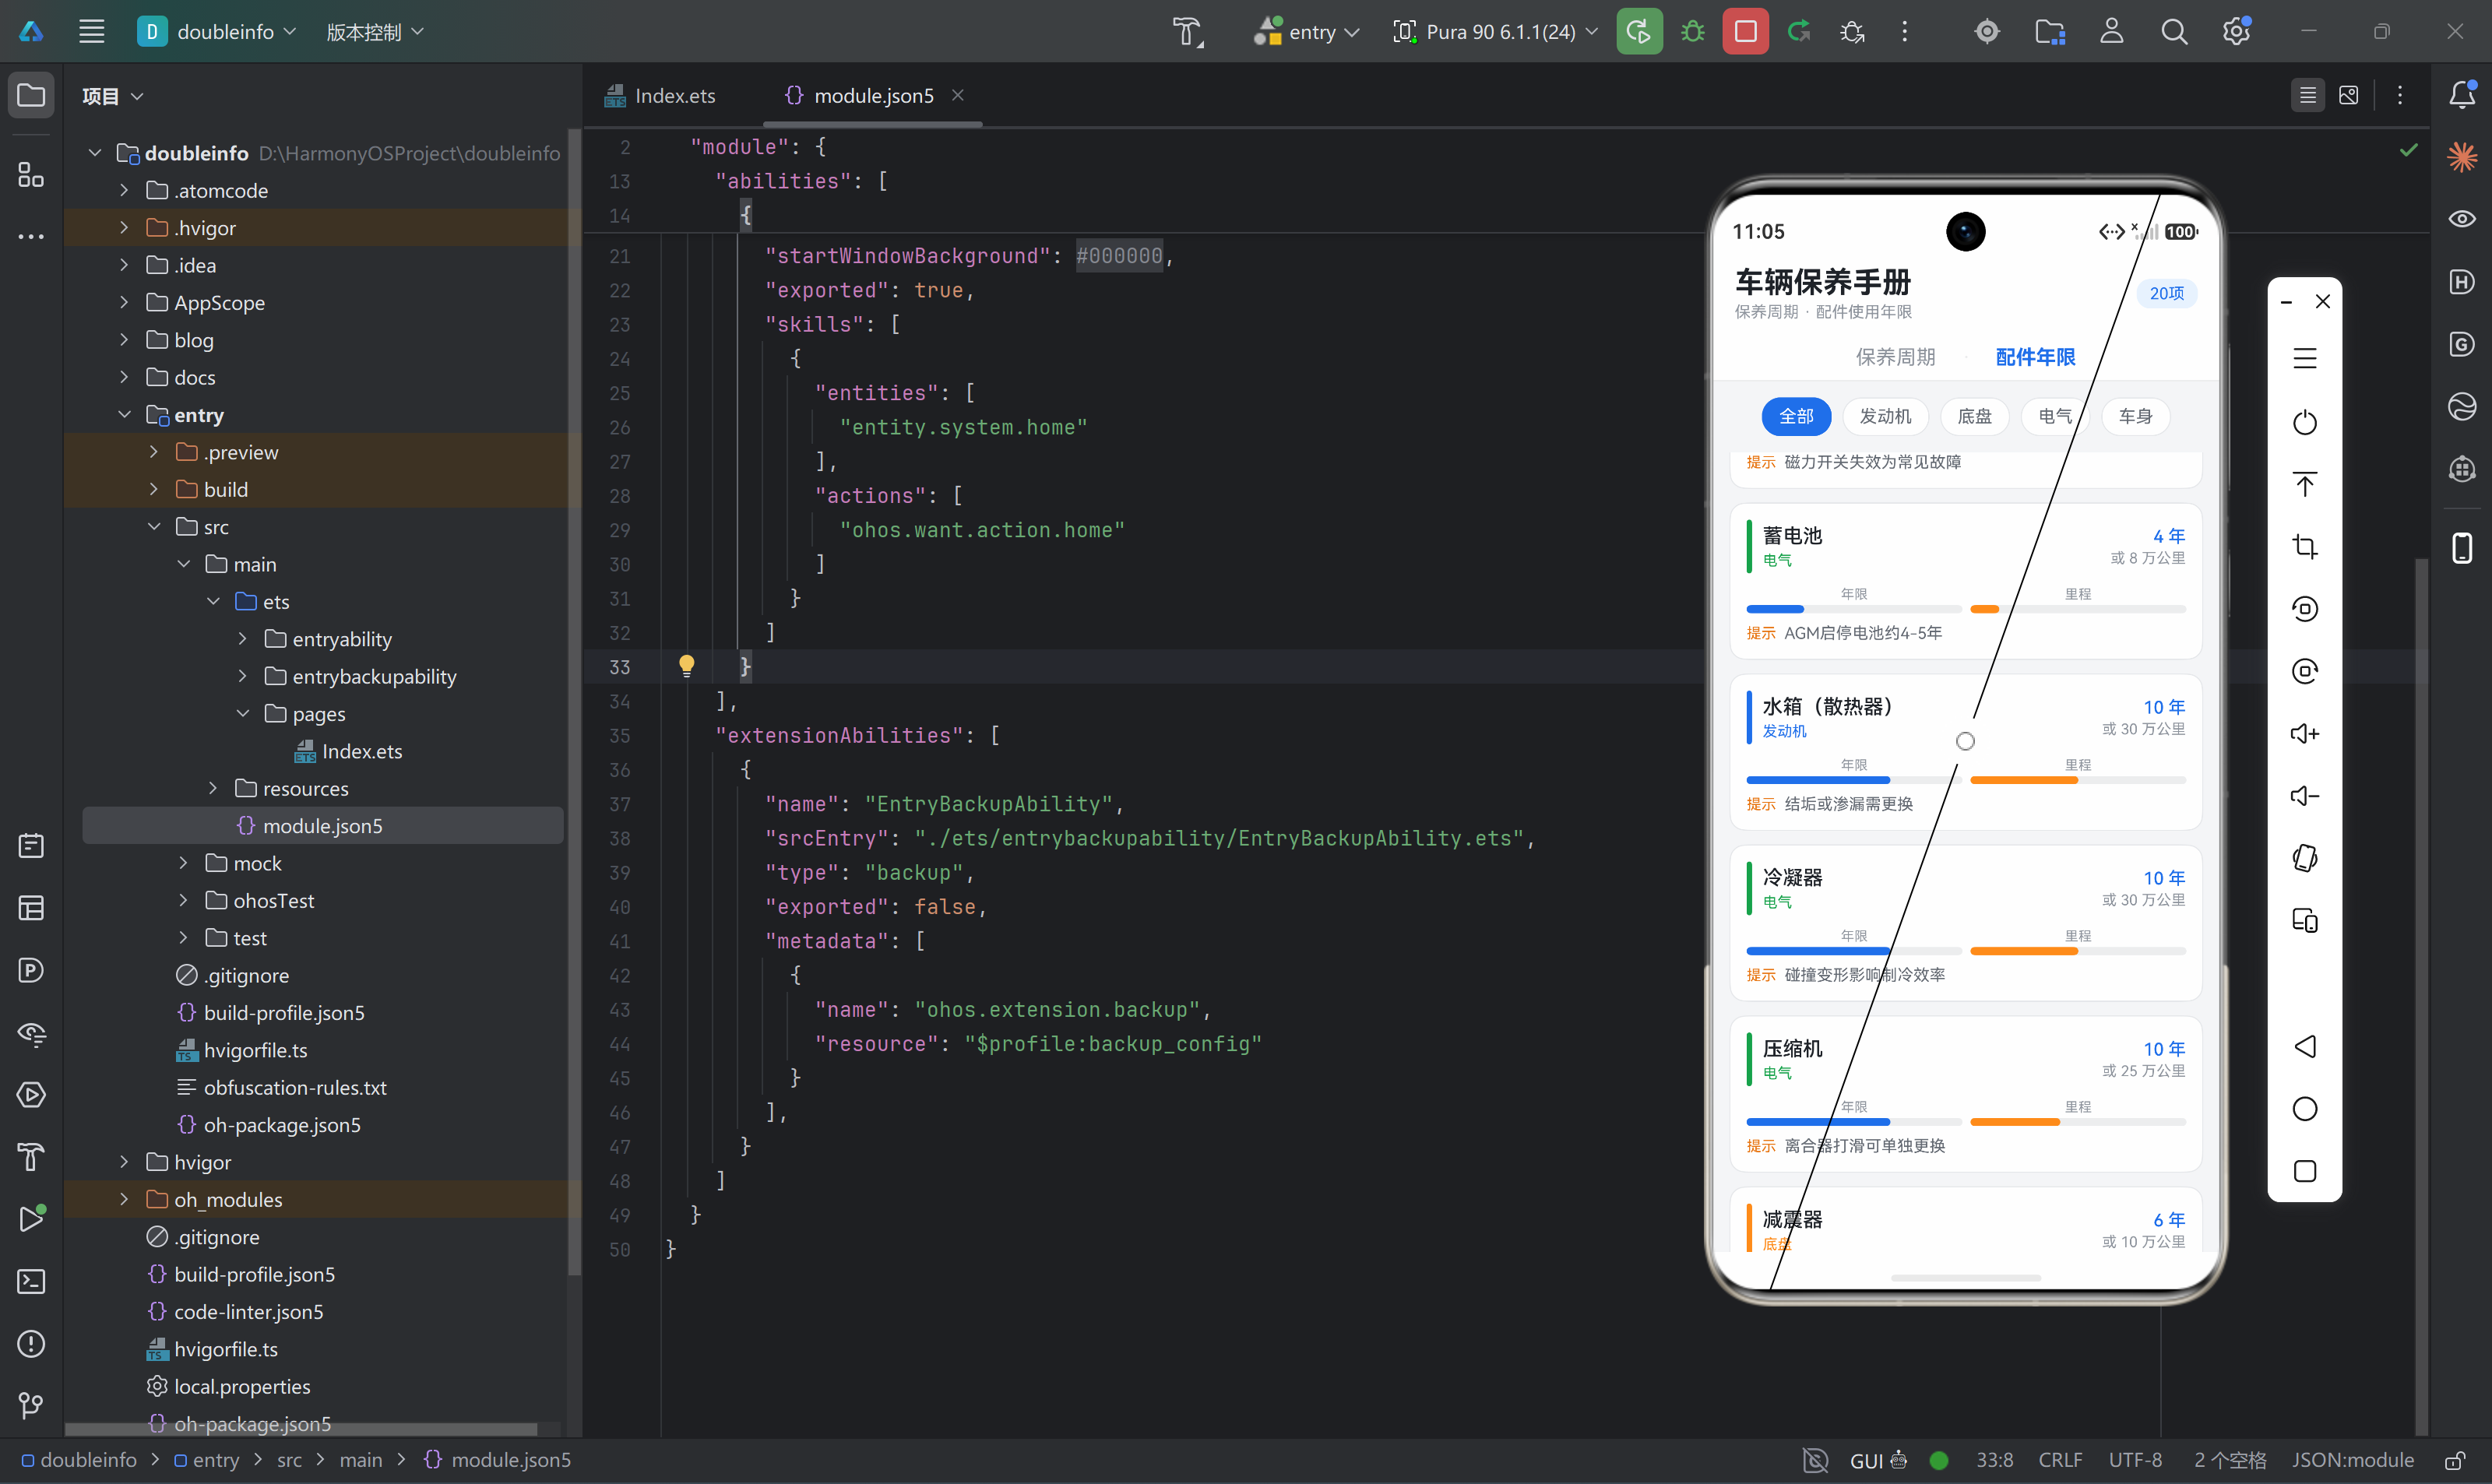This screenshot has width=2492, height=1484.
Task: Select the 全部 filter chip
Action: 1796,416
